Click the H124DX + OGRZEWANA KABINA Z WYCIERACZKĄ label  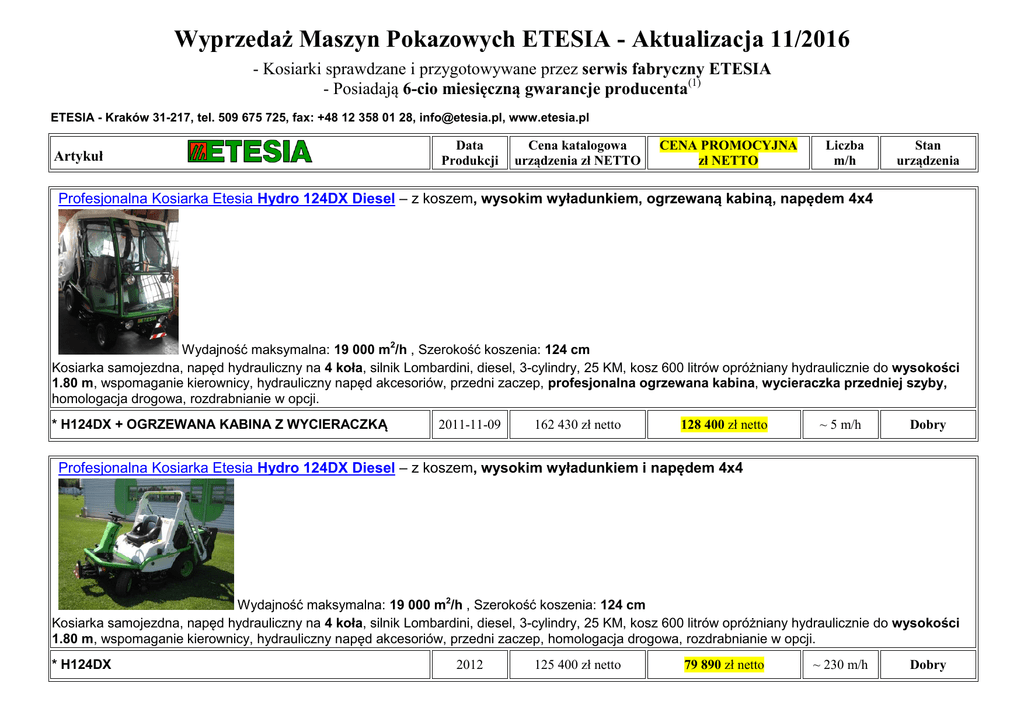point(220,425)
